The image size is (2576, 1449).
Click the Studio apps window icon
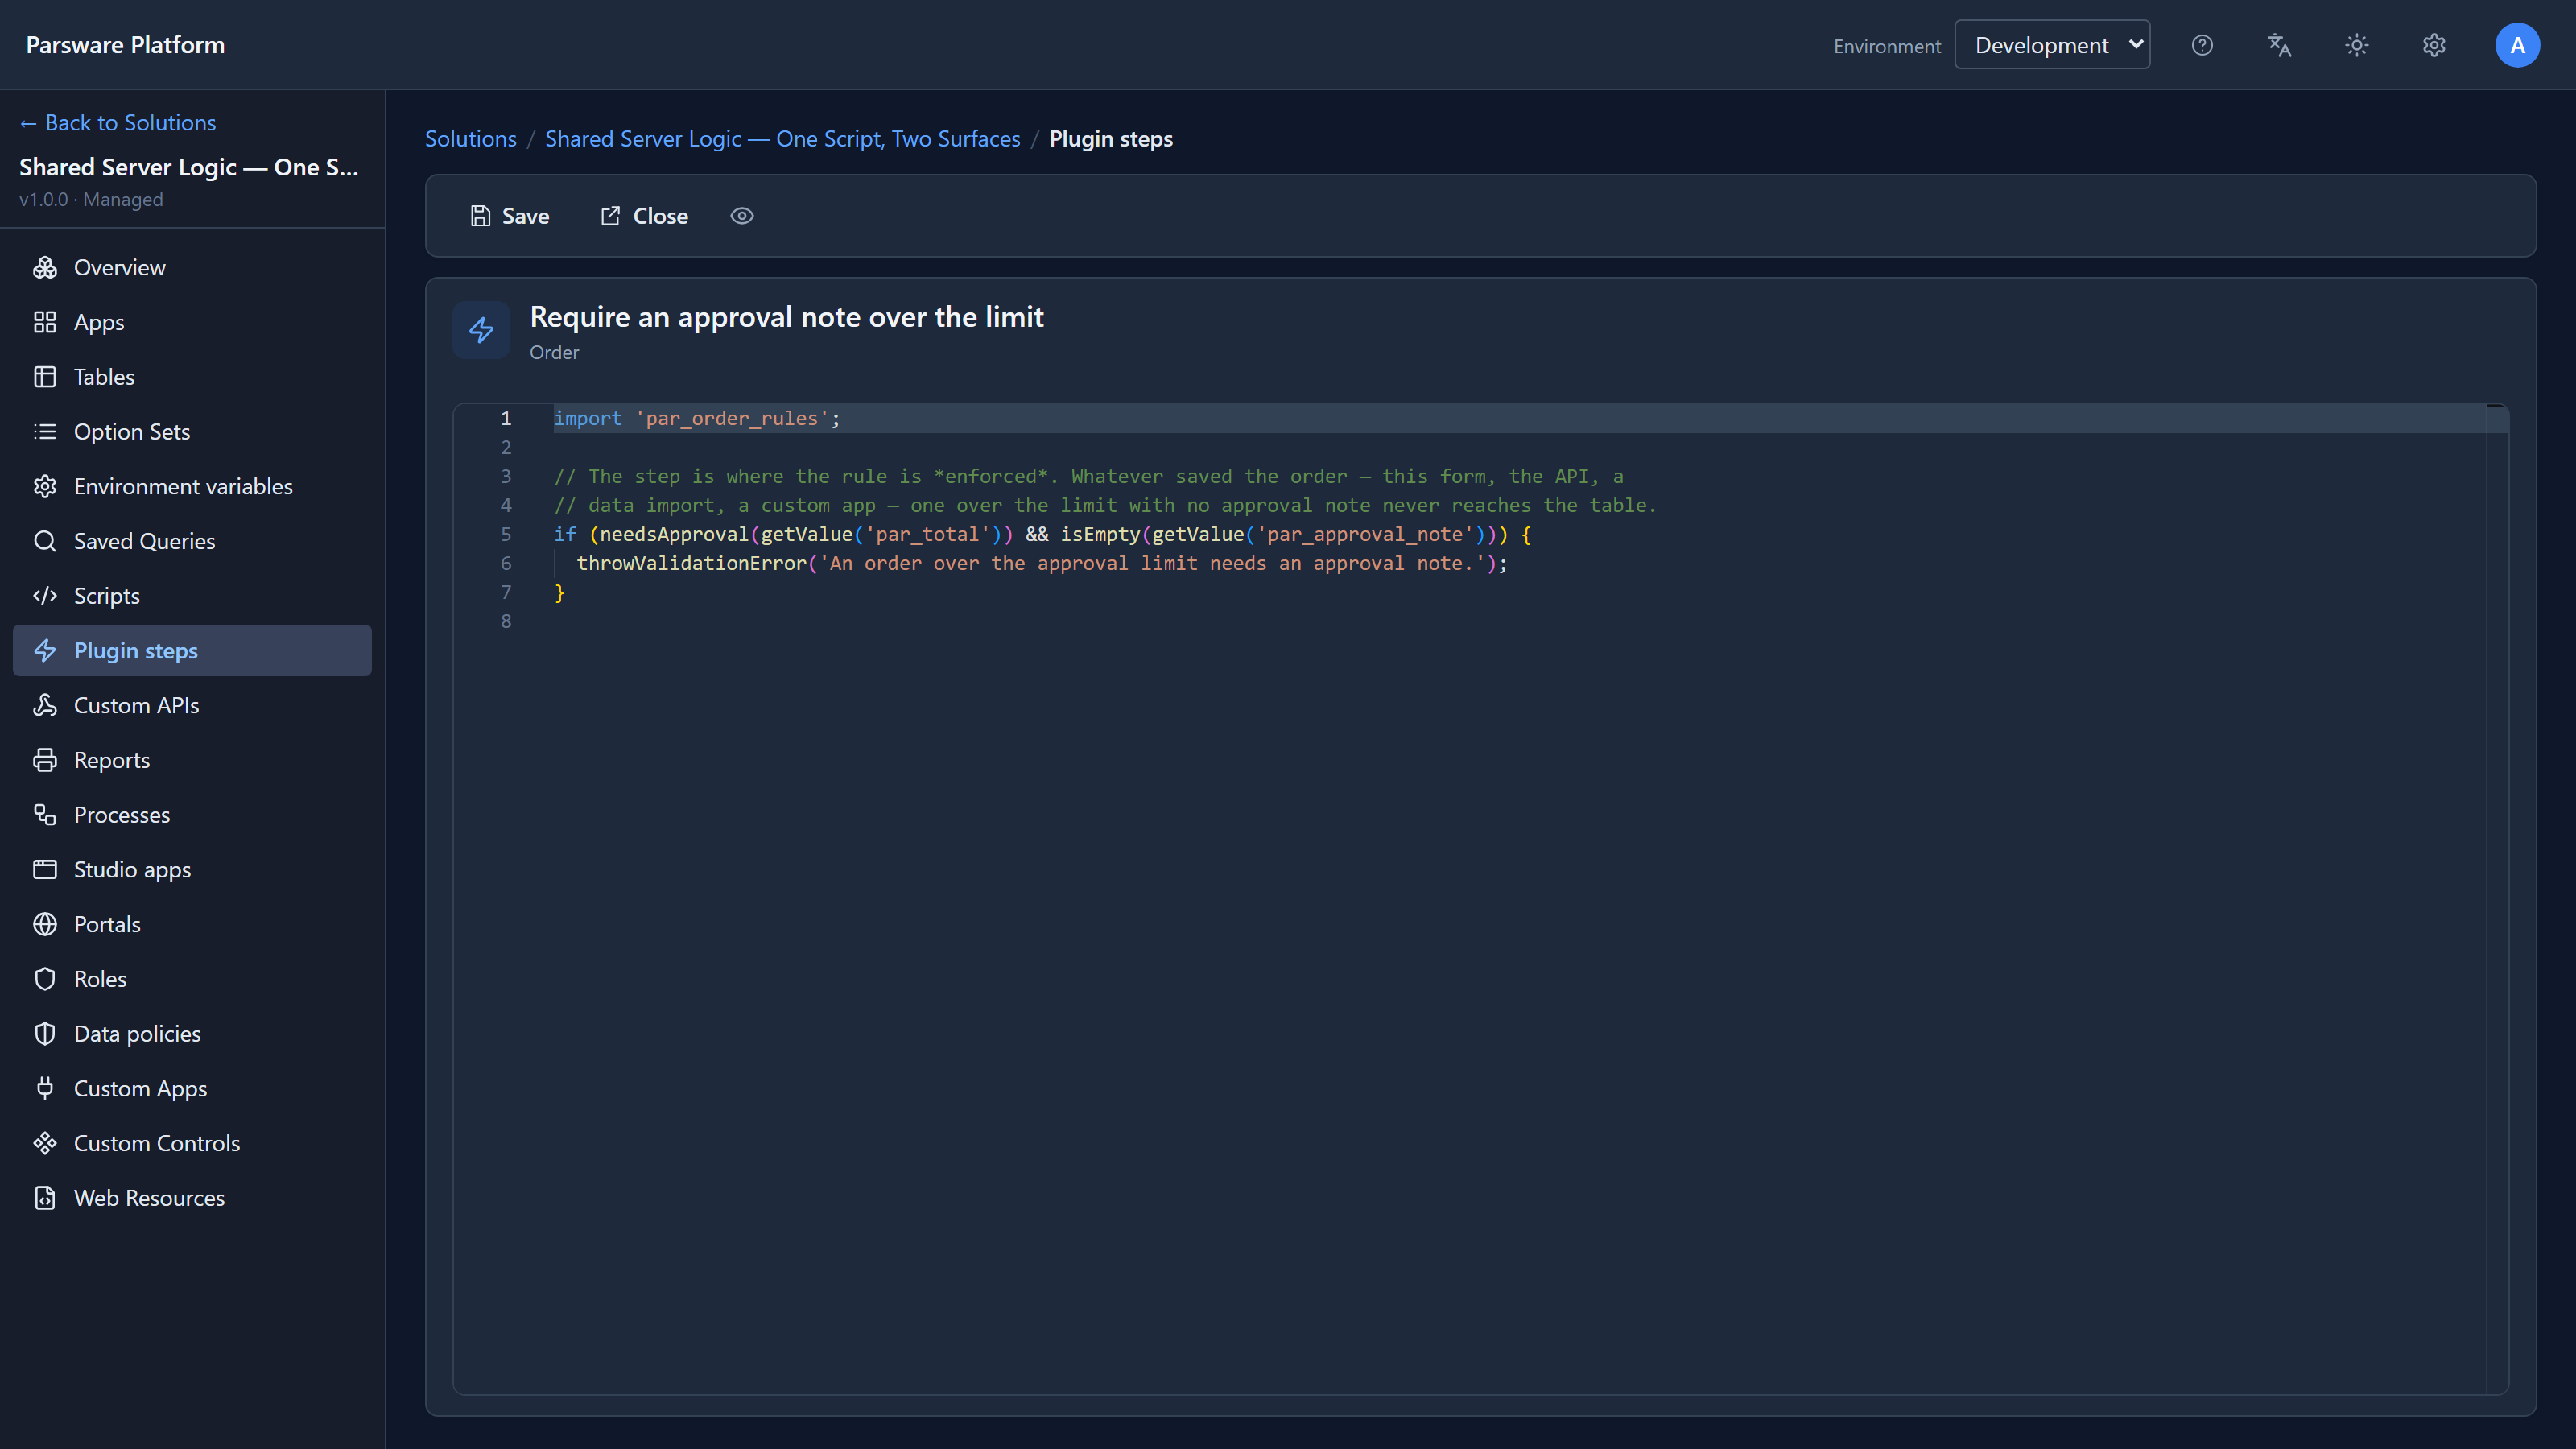pos(45,869)
